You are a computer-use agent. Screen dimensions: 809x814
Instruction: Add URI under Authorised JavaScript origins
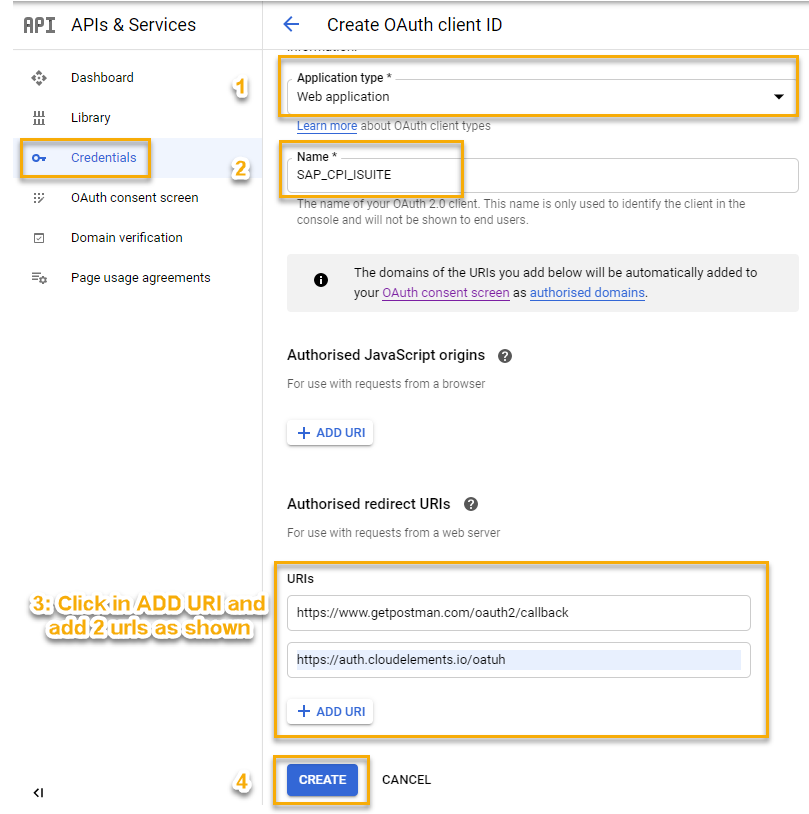click(x=330, y=433)
